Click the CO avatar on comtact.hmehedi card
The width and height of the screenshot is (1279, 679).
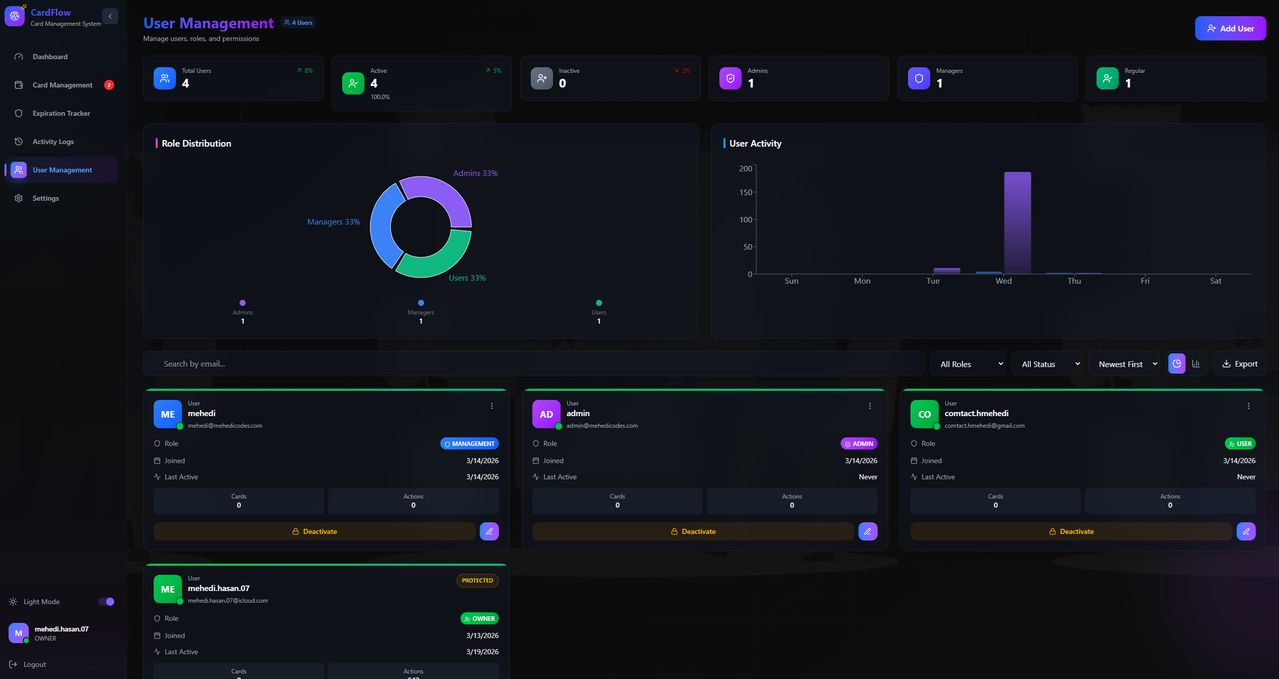(x=925, y=414)
